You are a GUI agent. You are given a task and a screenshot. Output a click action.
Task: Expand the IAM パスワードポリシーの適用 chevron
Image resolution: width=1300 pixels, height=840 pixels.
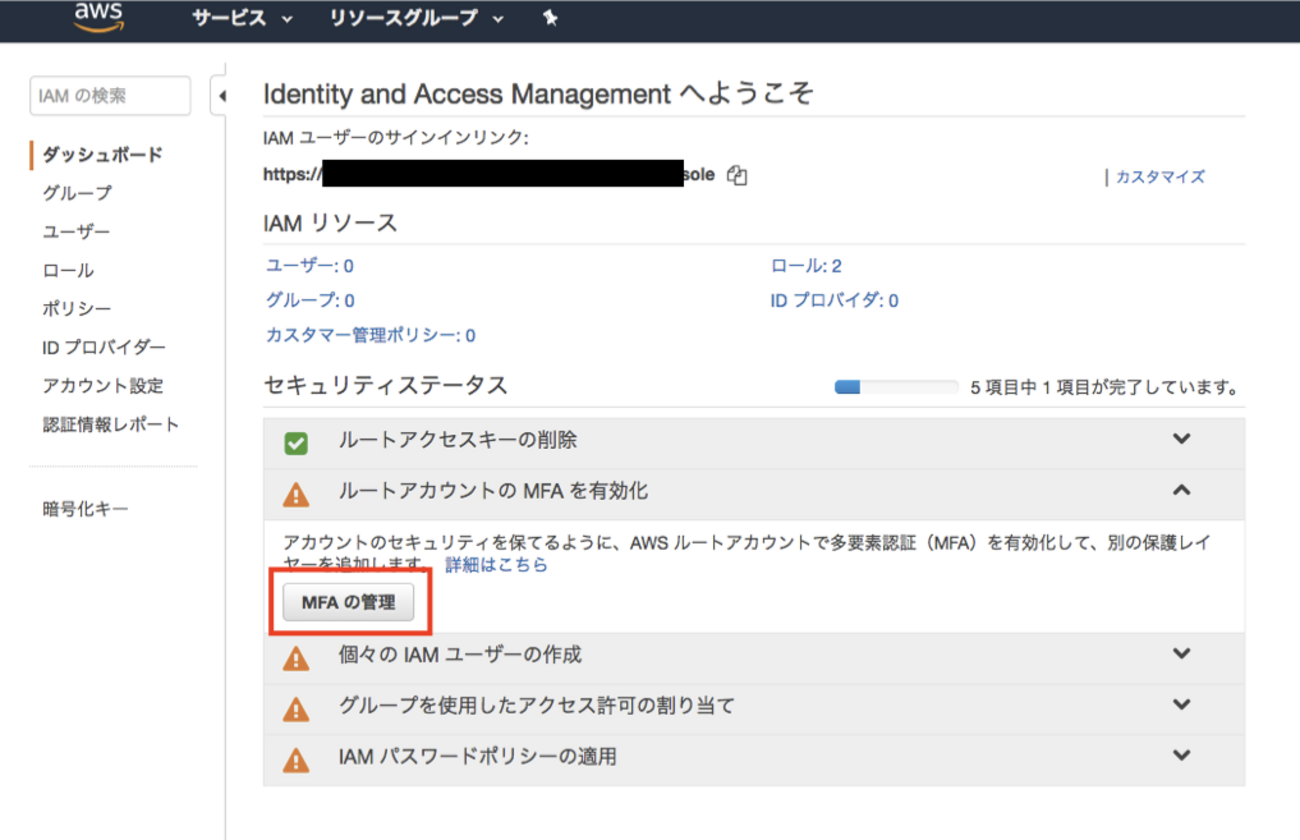1182,755
